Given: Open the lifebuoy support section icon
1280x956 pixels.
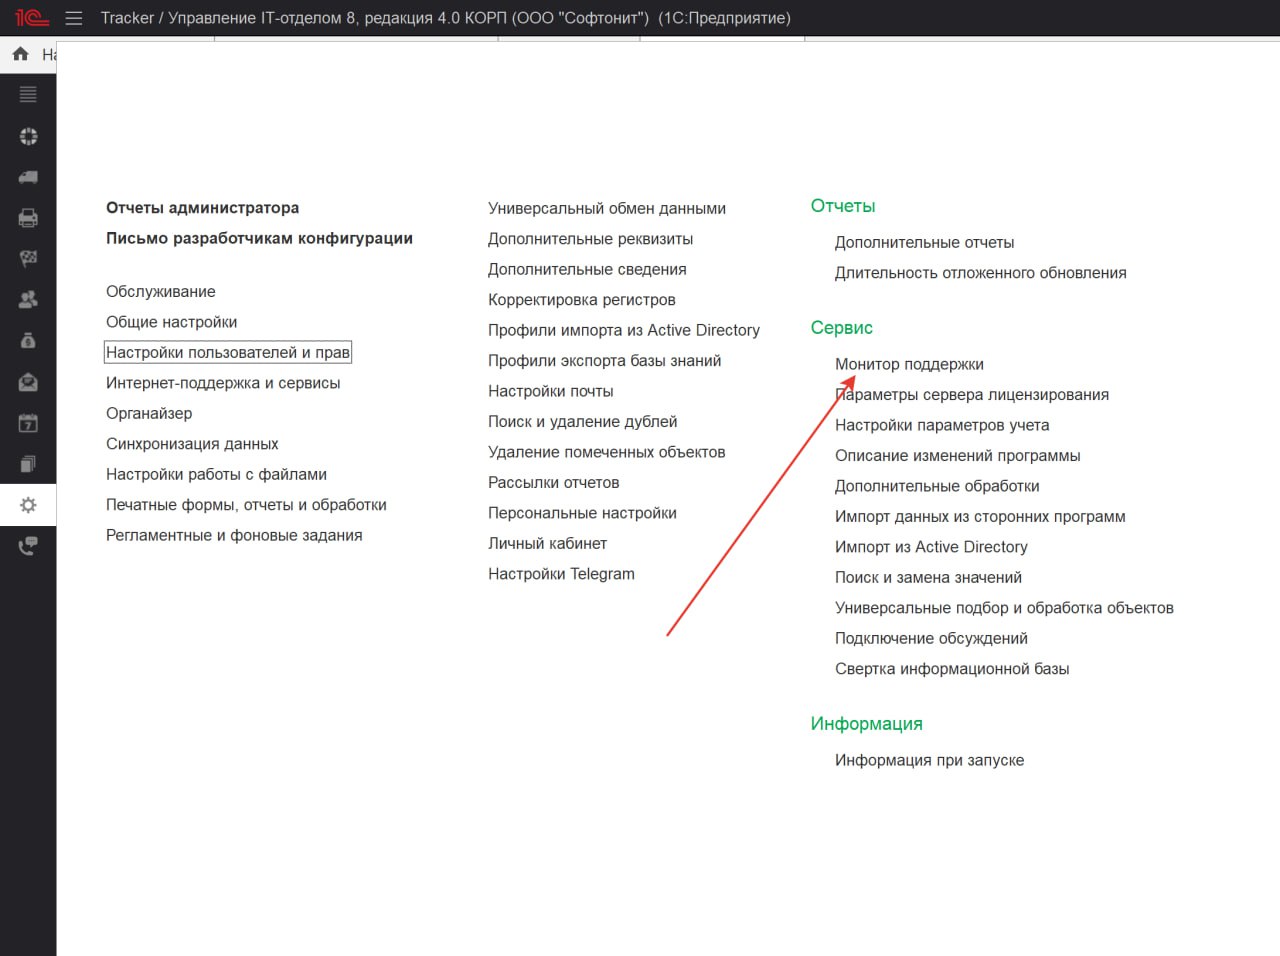Looking at the screenshot, I should [28, 136].
